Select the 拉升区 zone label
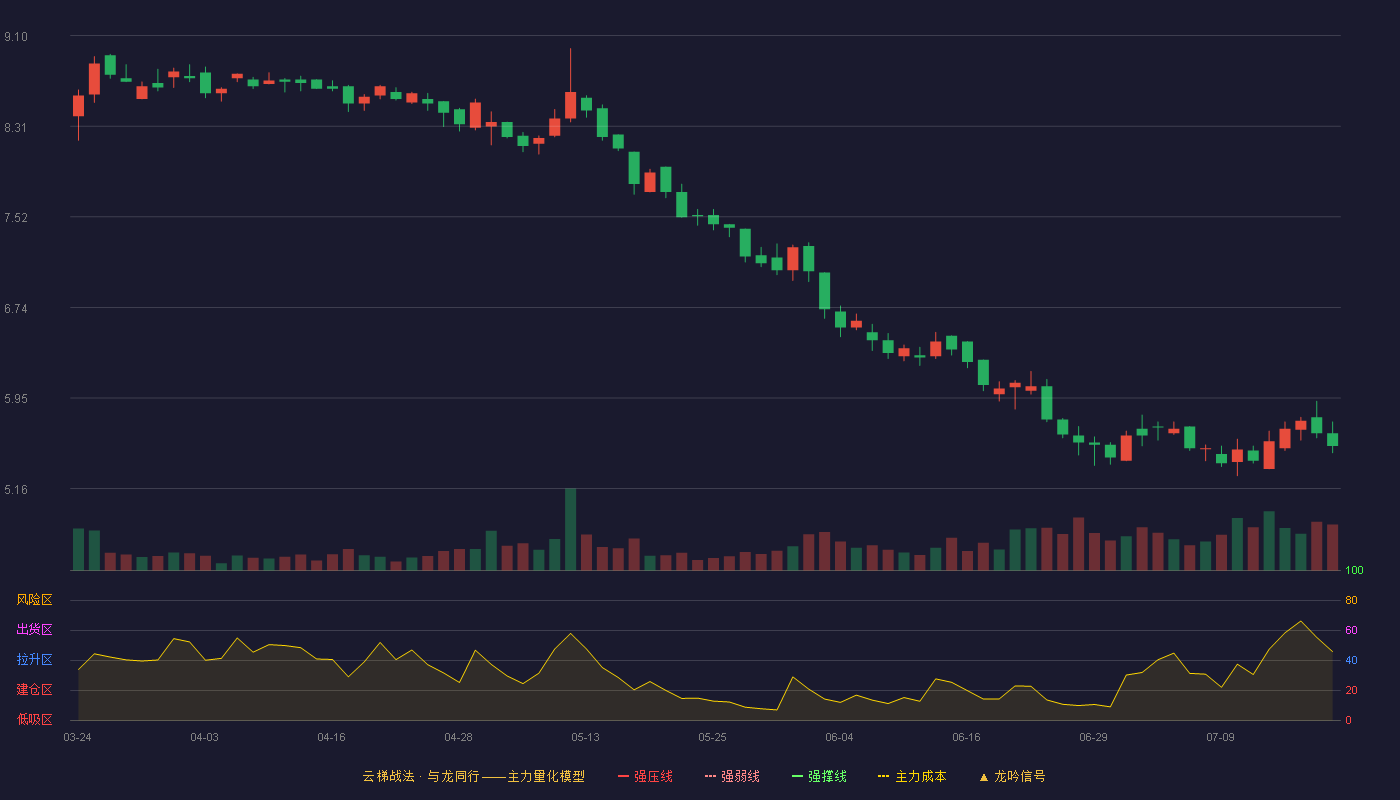Image resolution: width=1400 pixels, height=800 pixels. click(34, 660)
